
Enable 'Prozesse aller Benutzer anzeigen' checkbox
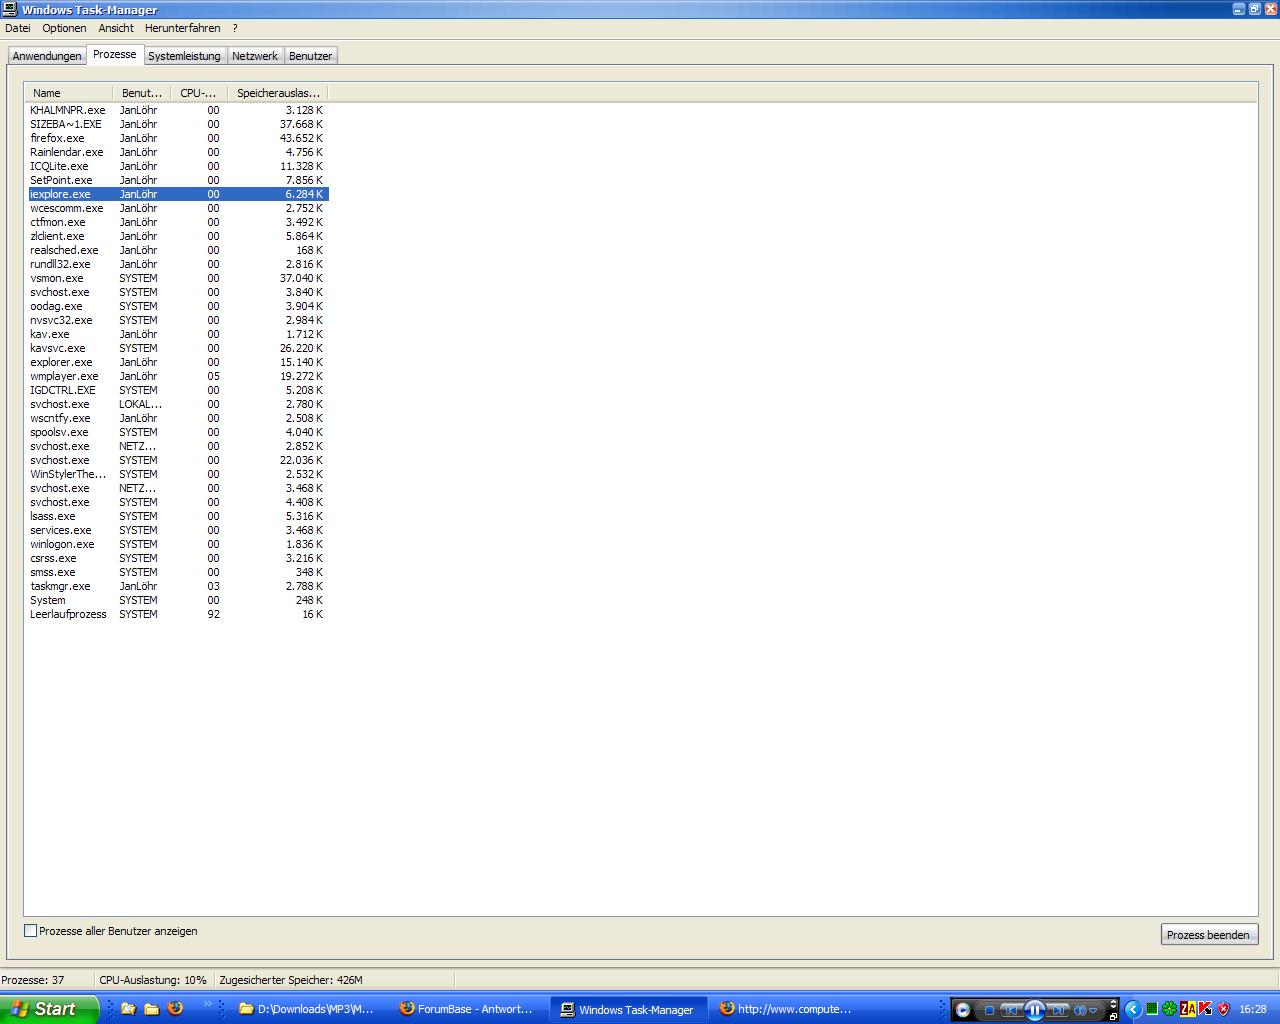(31, 931)
